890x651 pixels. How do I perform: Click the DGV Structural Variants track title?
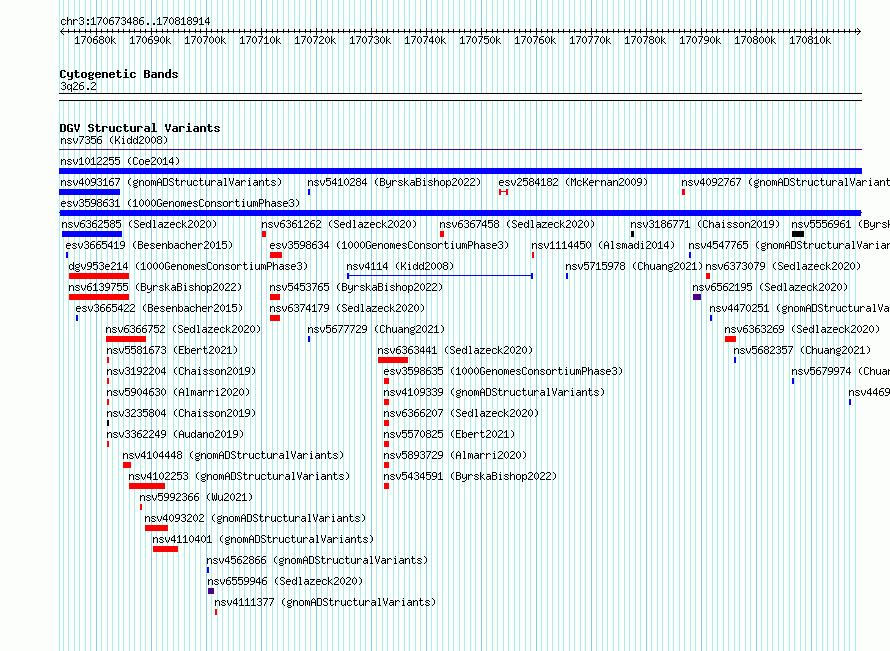point(140,128)
